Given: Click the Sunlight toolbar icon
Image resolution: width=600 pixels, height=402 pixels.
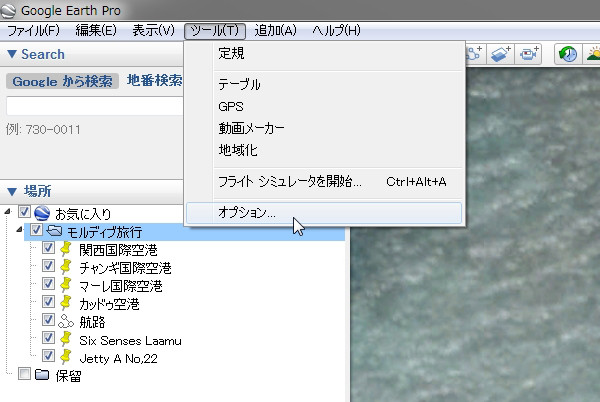Looking at the screenshot, I should [x=592, y=54].
